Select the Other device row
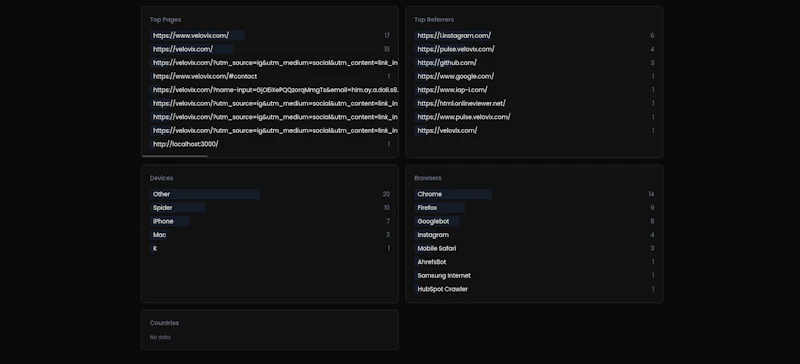The height and width of the screenshot is (364, 800). tap(270, 195)
